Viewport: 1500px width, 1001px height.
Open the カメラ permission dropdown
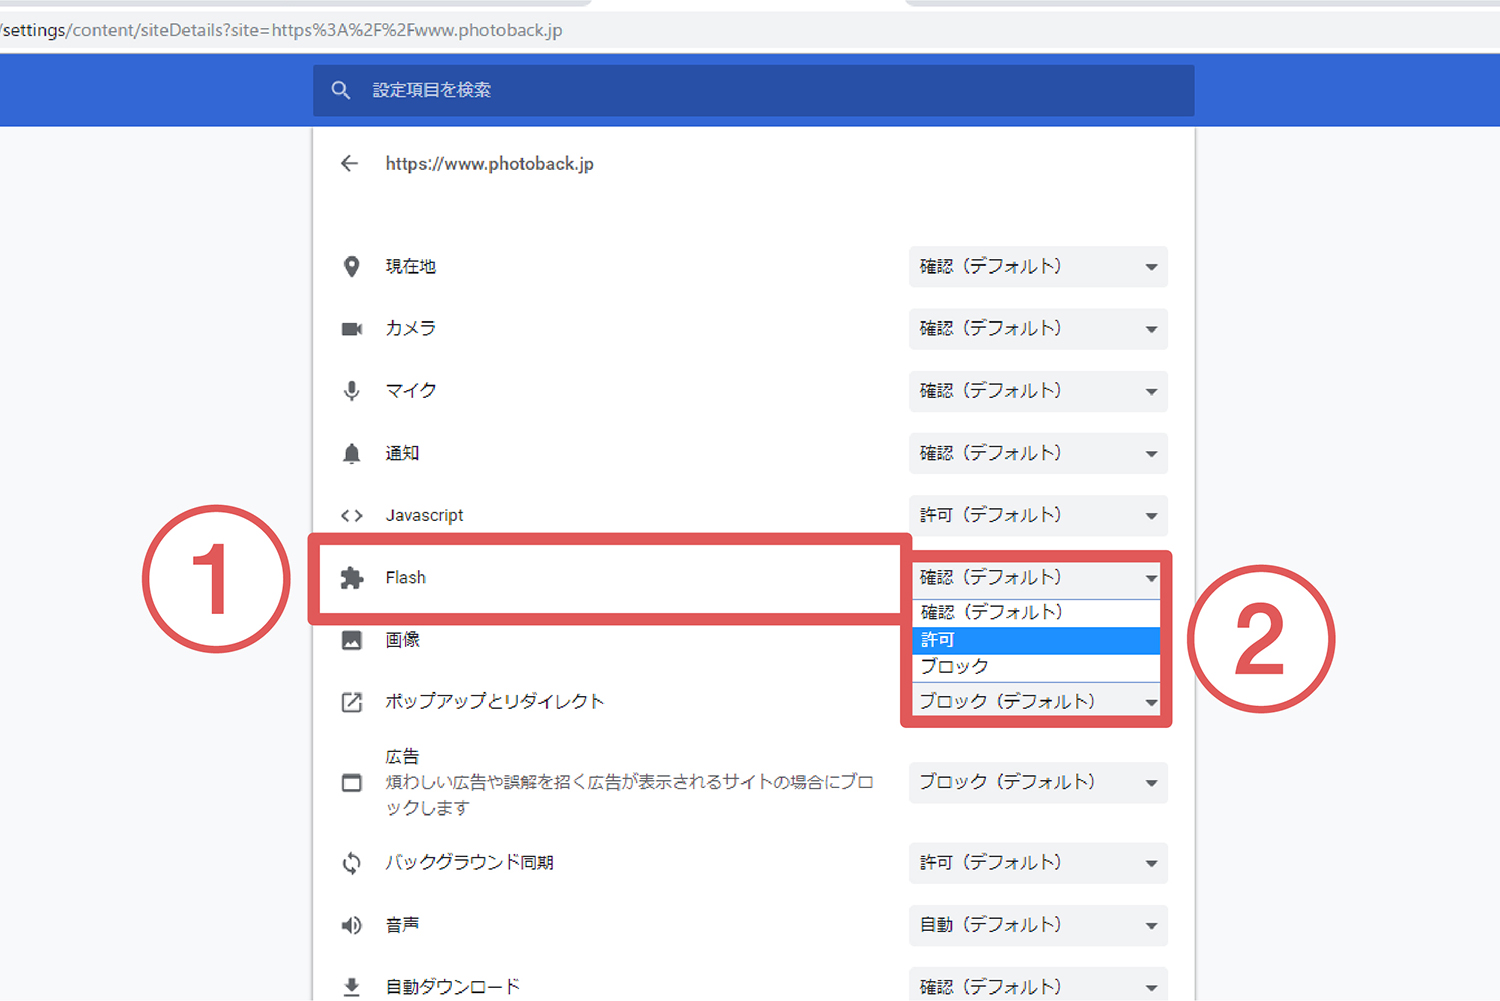click(x=1038, y=329)
